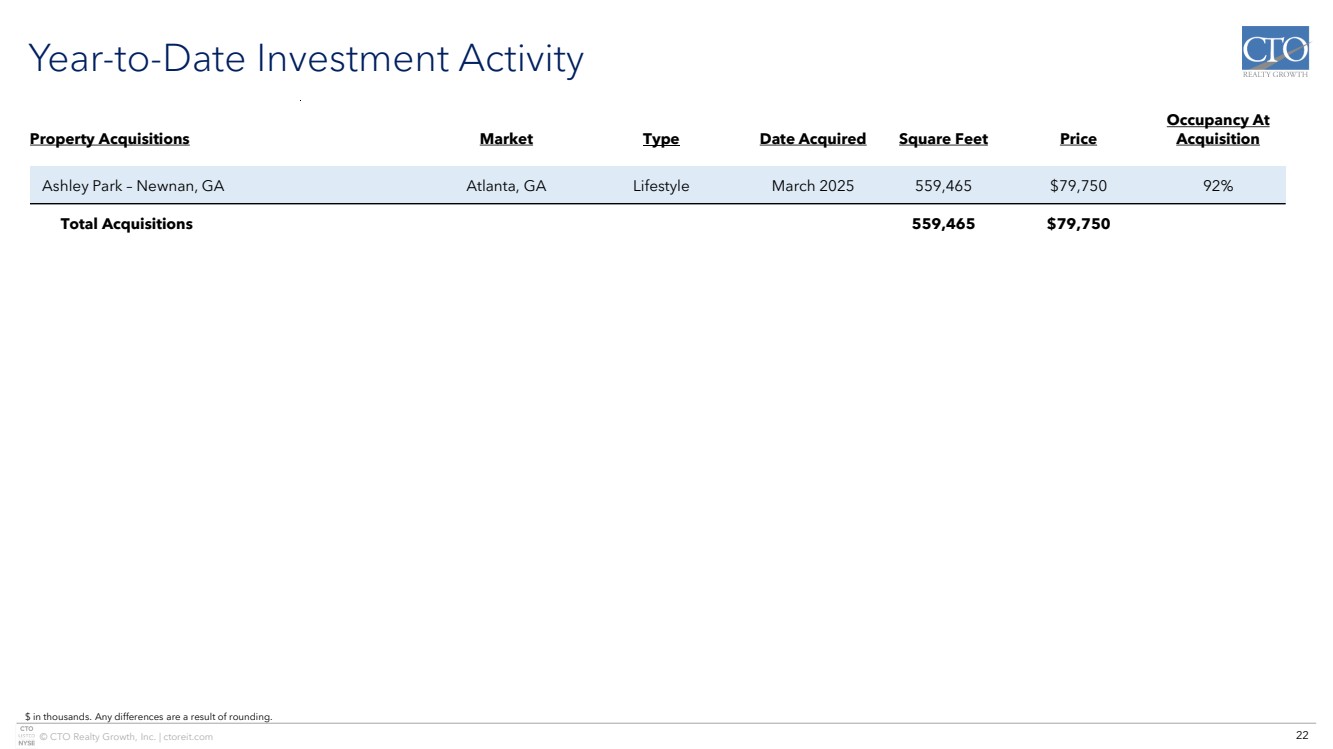Click the page number 22
1333x749 pixels.
[x=1301, y=736]
